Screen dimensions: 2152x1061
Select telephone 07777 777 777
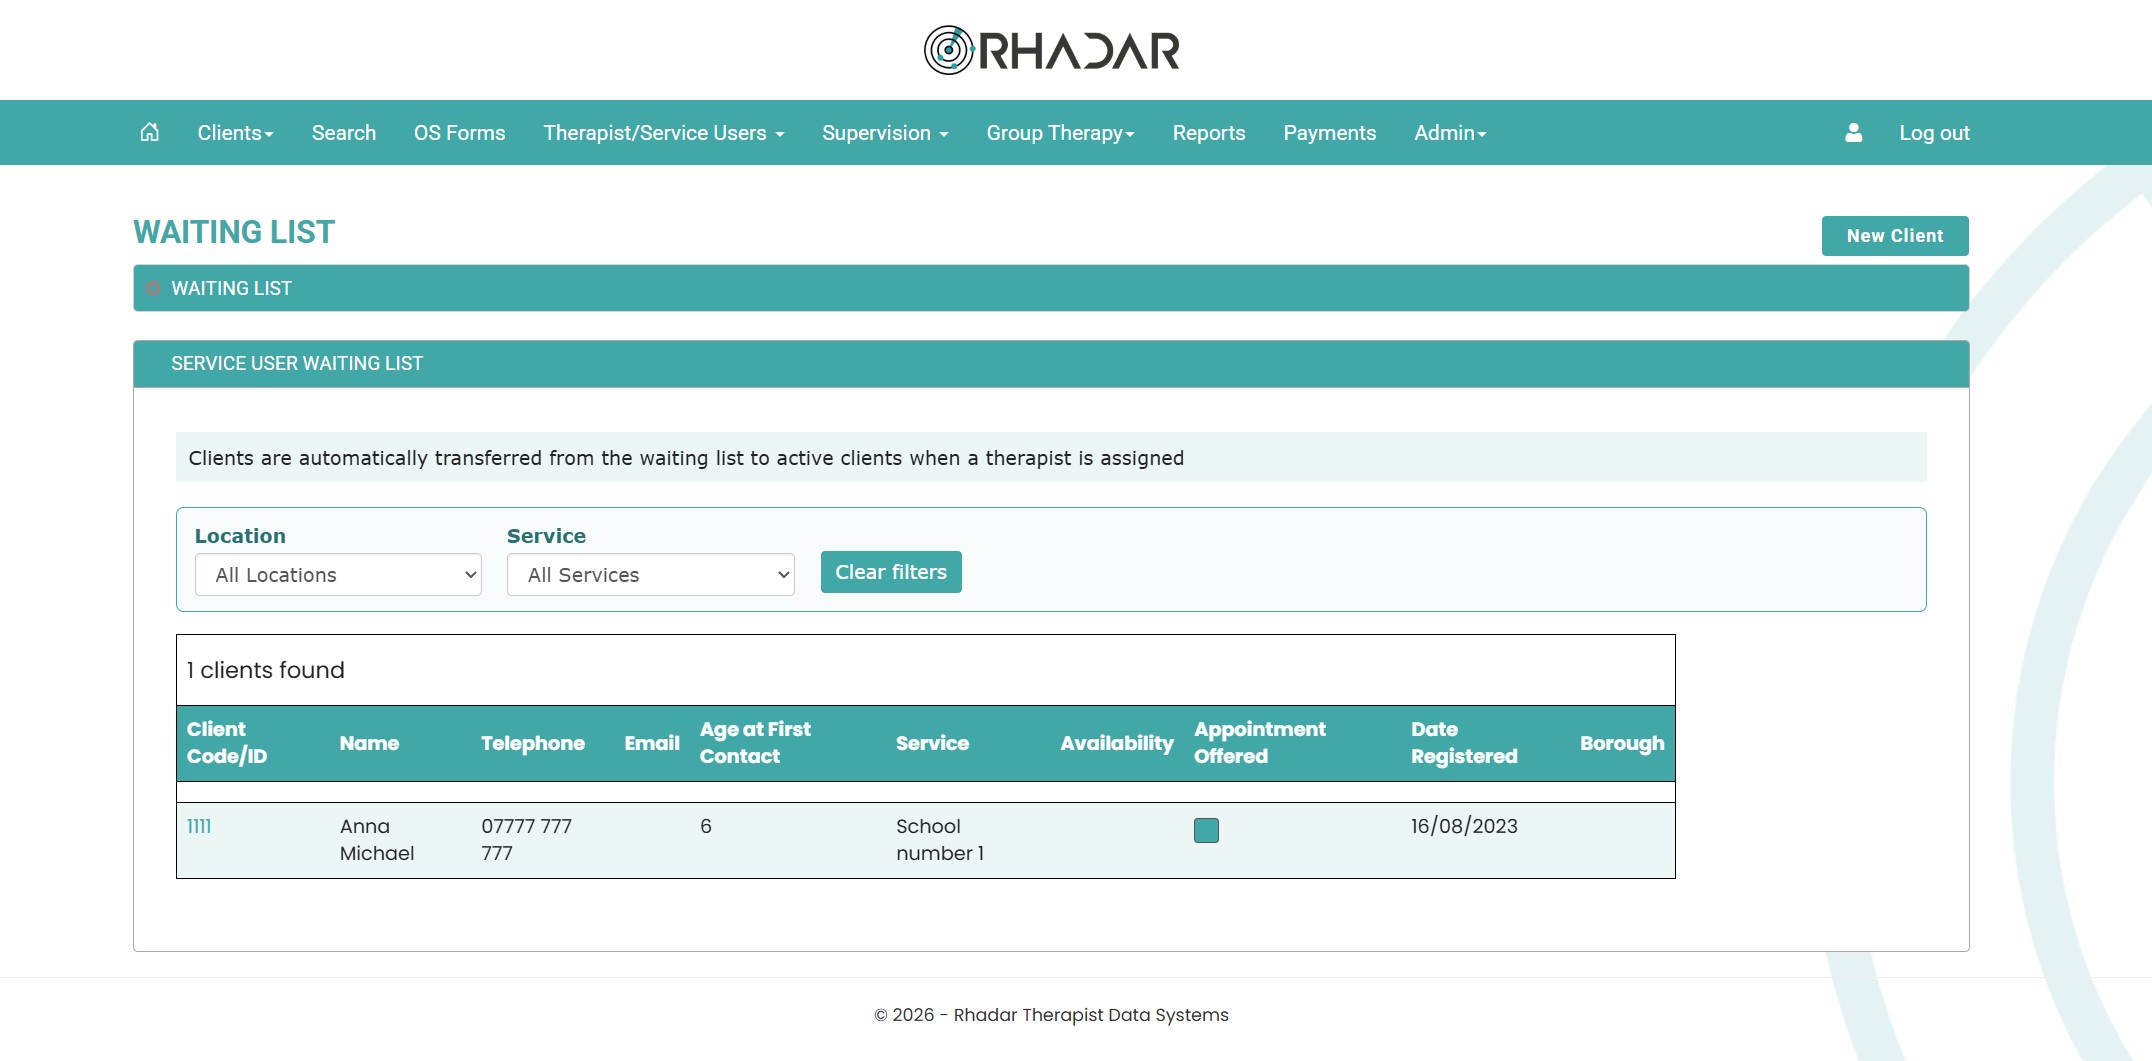(x=527, y=840)
